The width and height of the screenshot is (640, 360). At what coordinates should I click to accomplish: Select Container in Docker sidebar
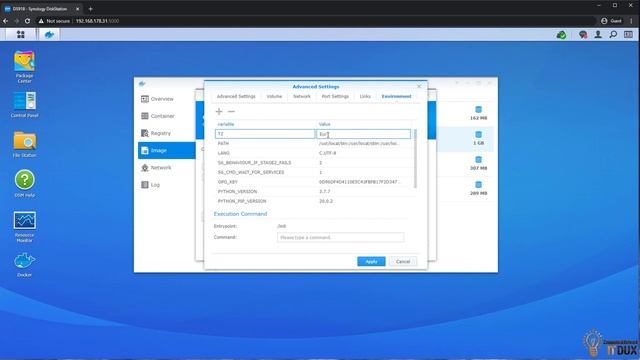[x=167, y=116]
